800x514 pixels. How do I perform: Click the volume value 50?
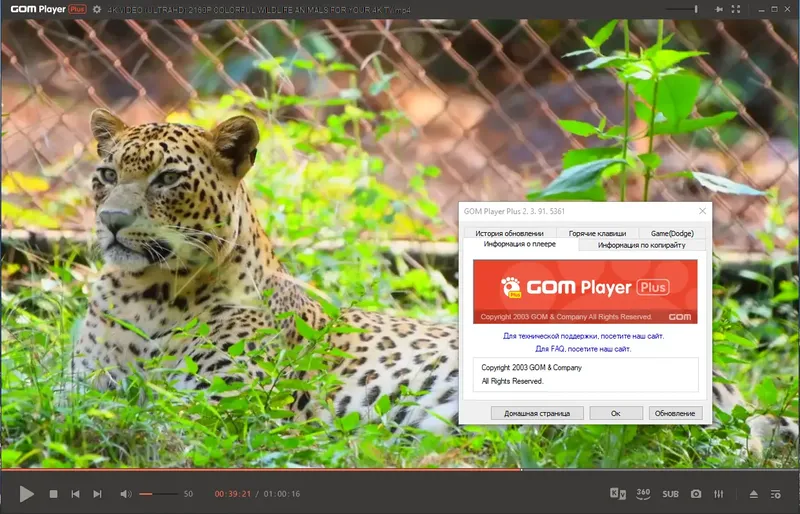188,494
